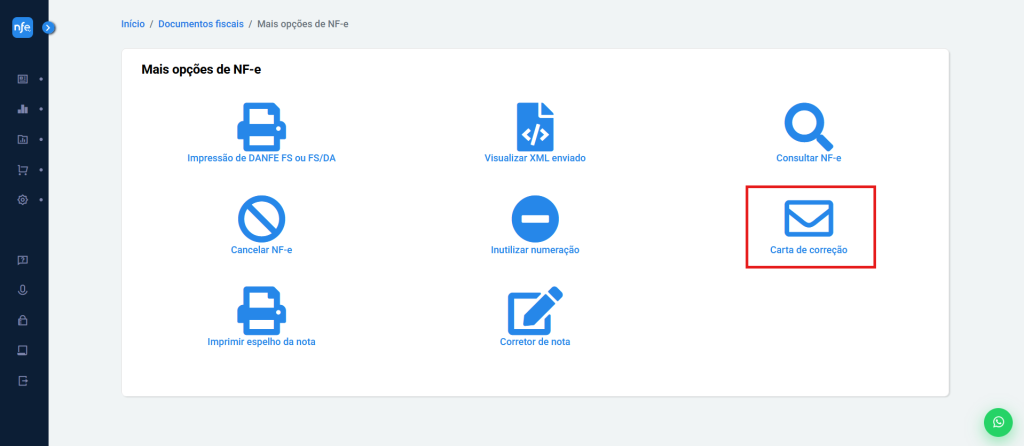Open the Carta de correção envelope icon
The image size is (1024, 446).
click(x=809, y=217)
